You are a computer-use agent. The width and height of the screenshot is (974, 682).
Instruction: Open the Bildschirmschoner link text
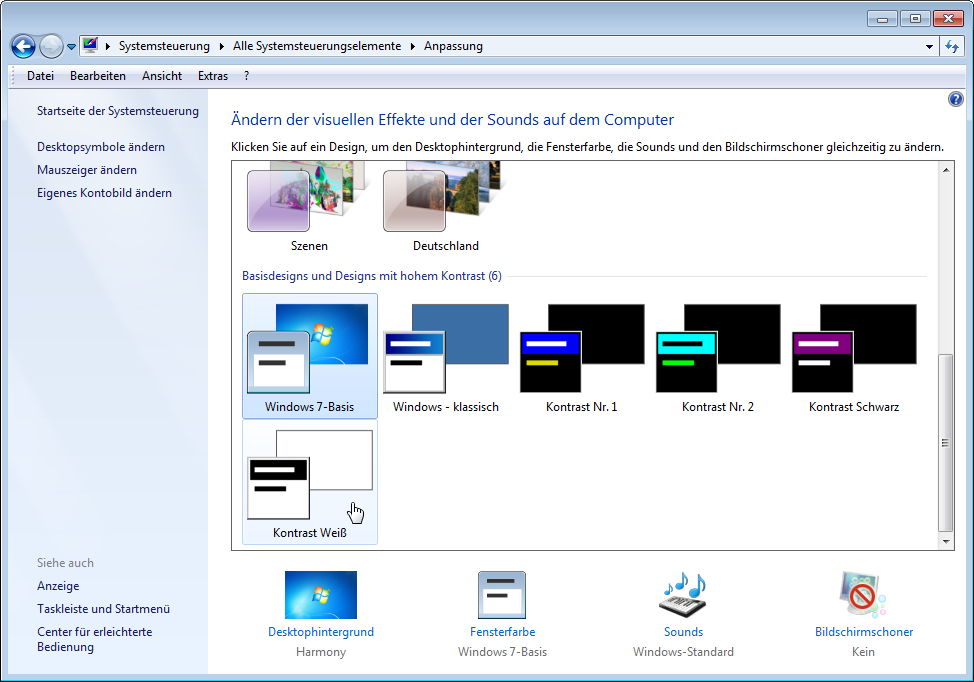863,632
